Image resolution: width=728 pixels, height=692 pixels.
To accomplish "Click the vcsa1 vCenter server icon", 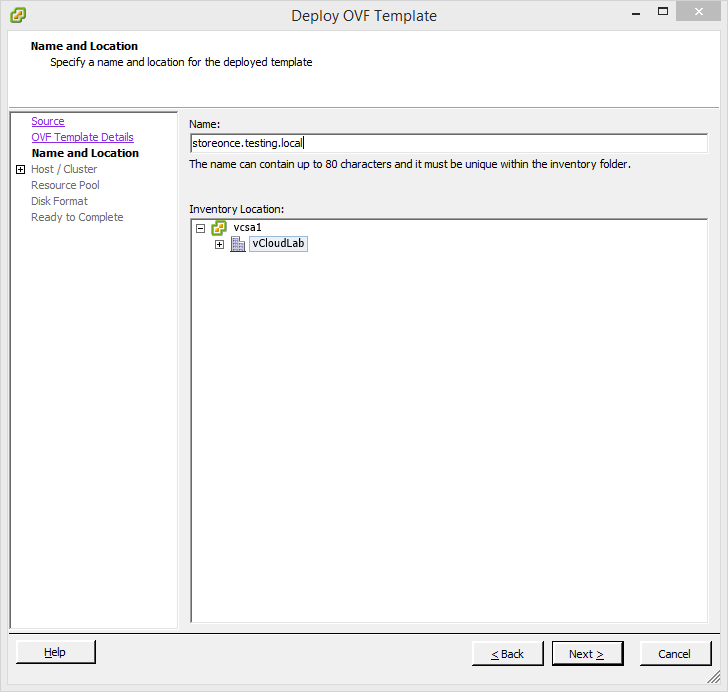I will pyautogui.click(x=220, y=228).
